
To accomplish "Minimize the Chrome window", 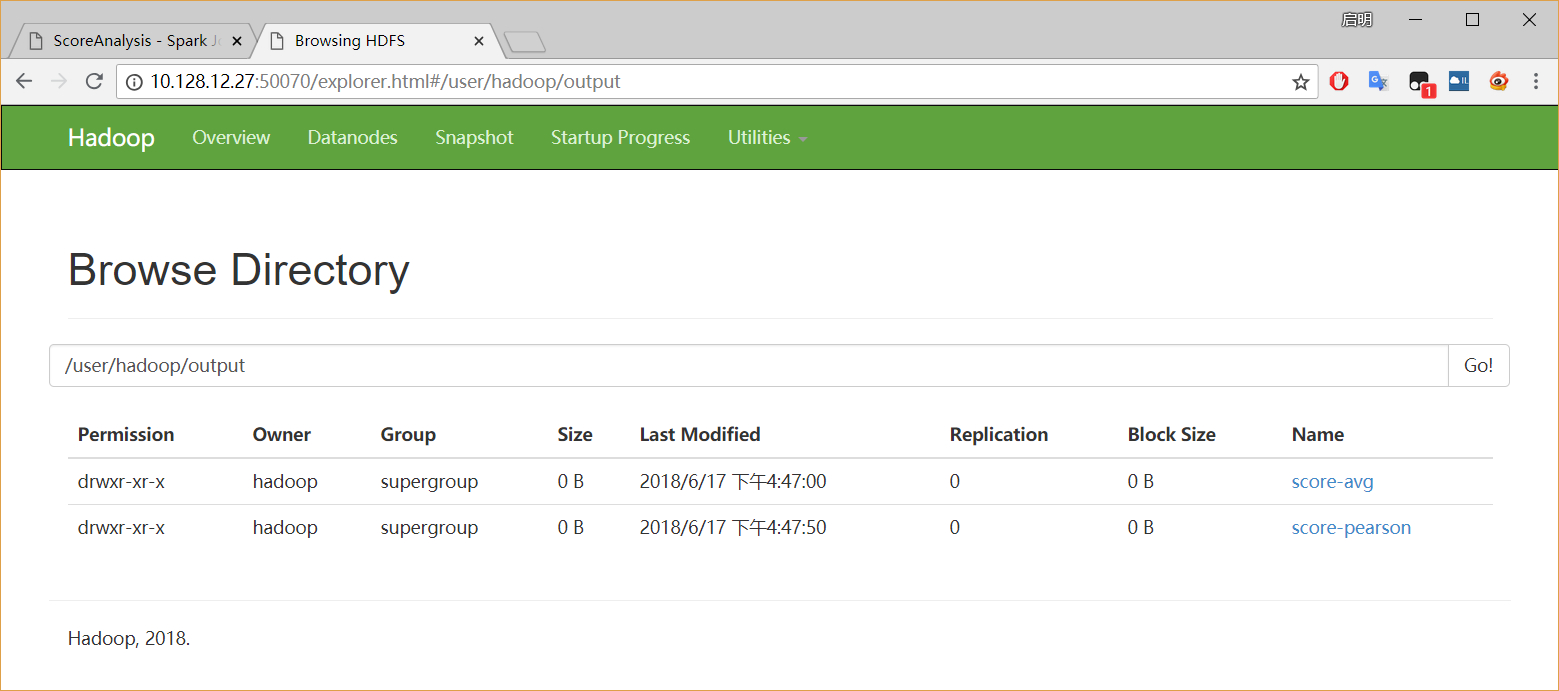I will coord(1416,19).
